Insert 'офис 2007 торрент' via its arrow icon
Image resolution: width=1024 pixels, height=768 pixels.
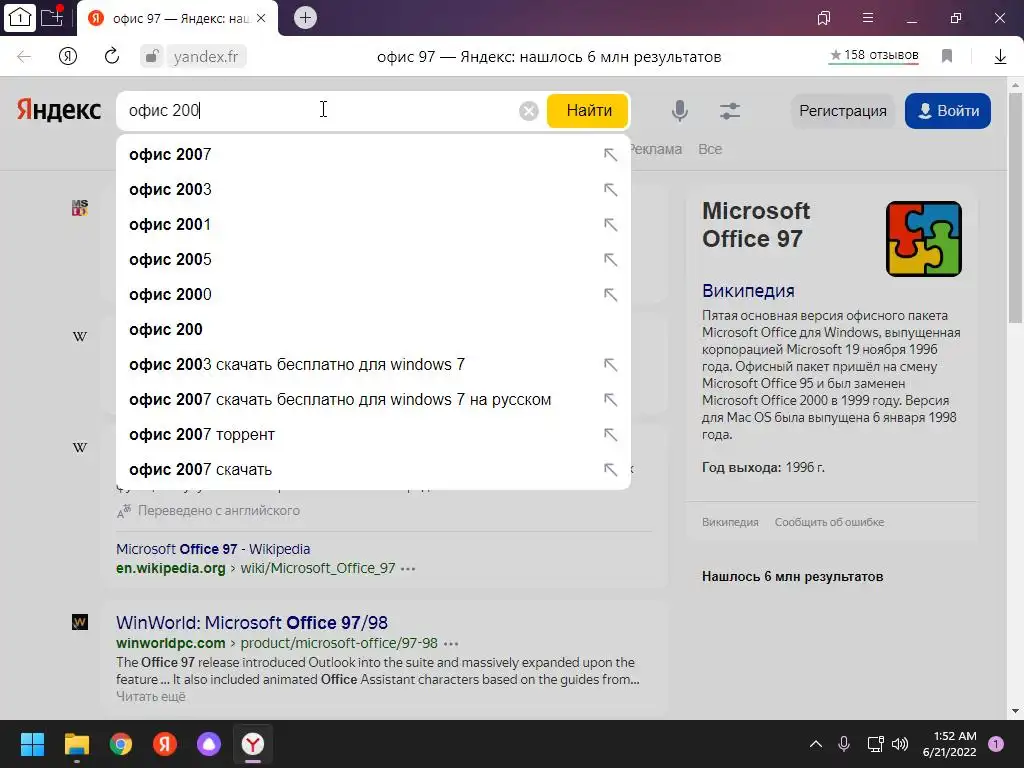pos(610,434)
